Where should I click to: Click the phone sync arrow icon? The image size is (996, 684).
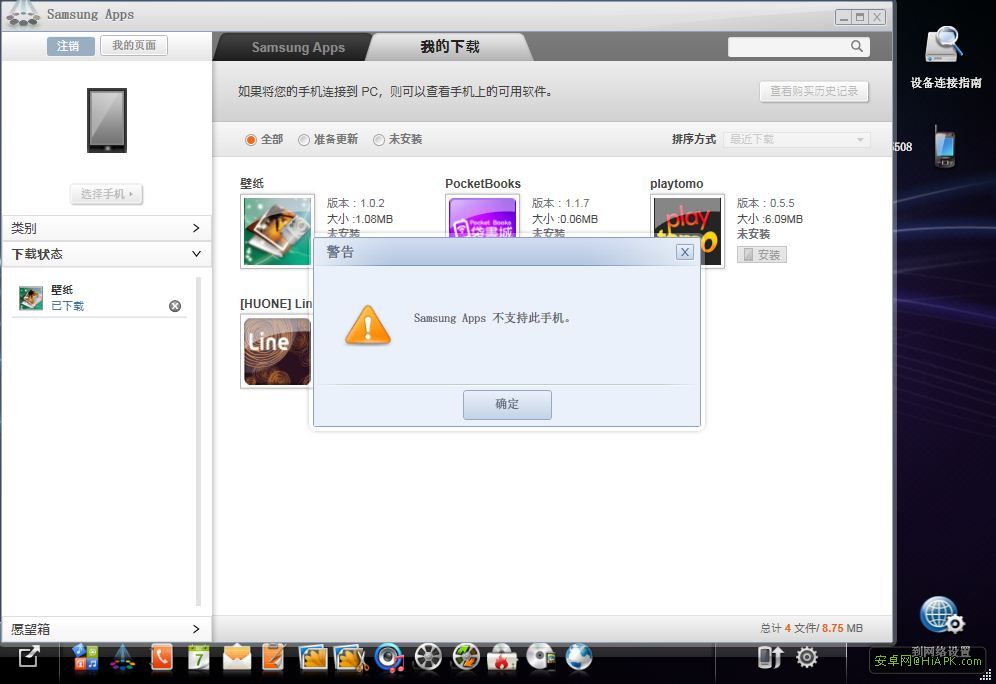(771, 657)
